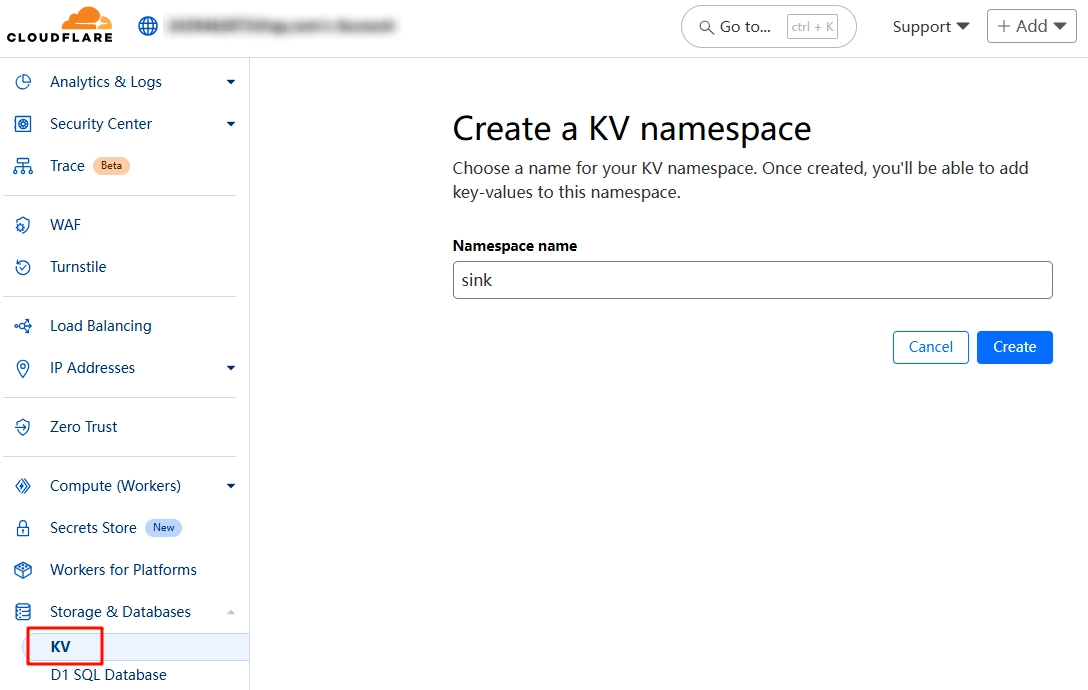Click the Beta badge next to Trace

(111, 166)
